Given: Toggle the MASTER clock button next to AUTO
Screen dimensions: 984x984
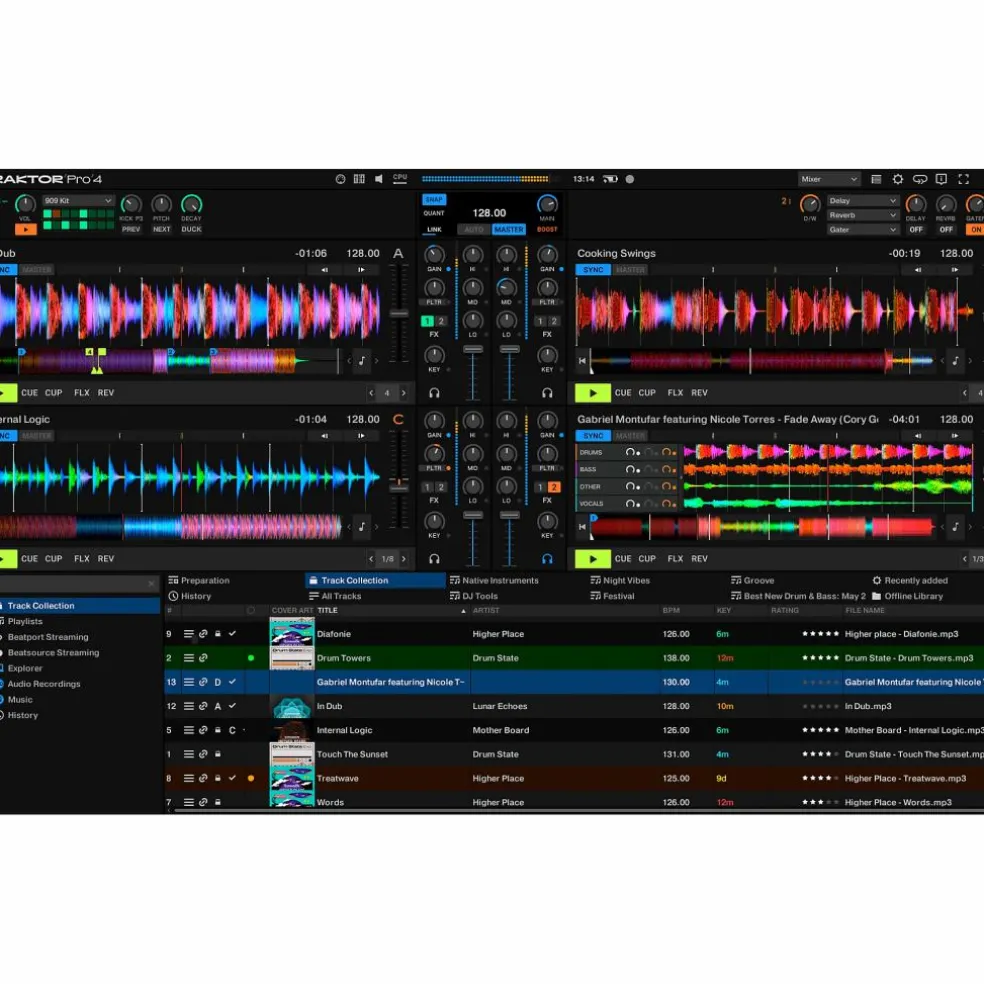Looking at the screenshot, I should (508, 230).
